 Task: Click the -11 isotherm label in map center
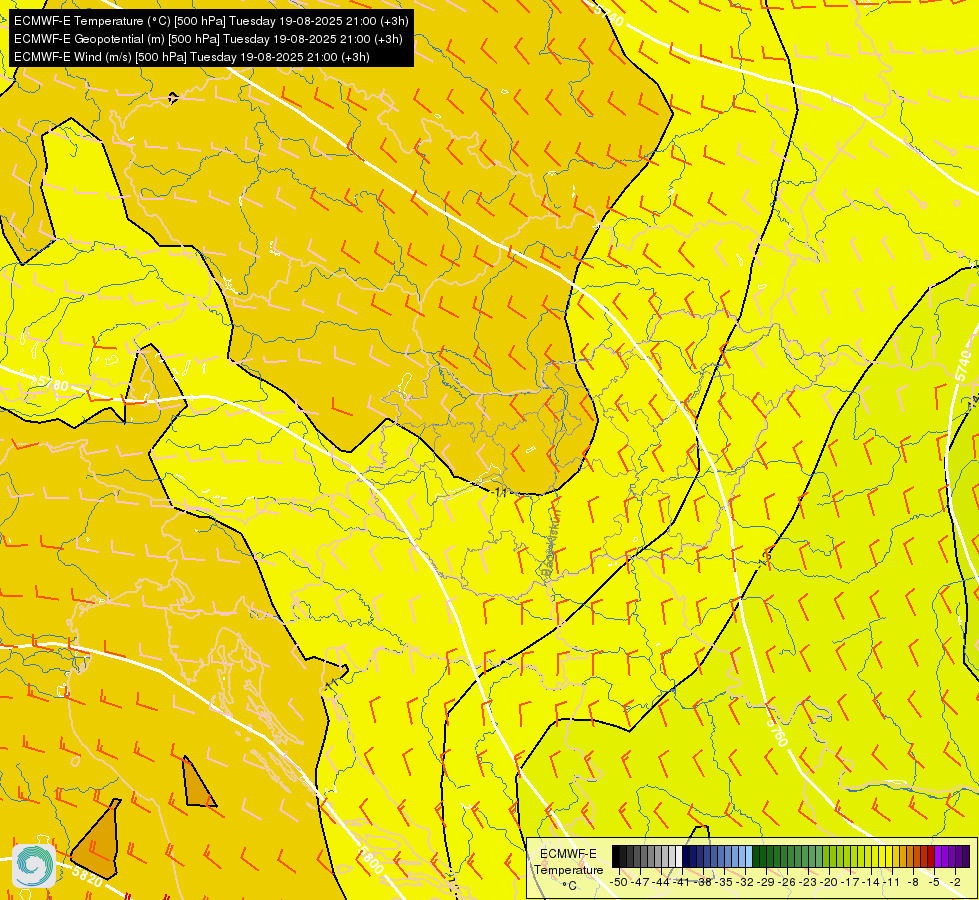click(x=499, y=492)
